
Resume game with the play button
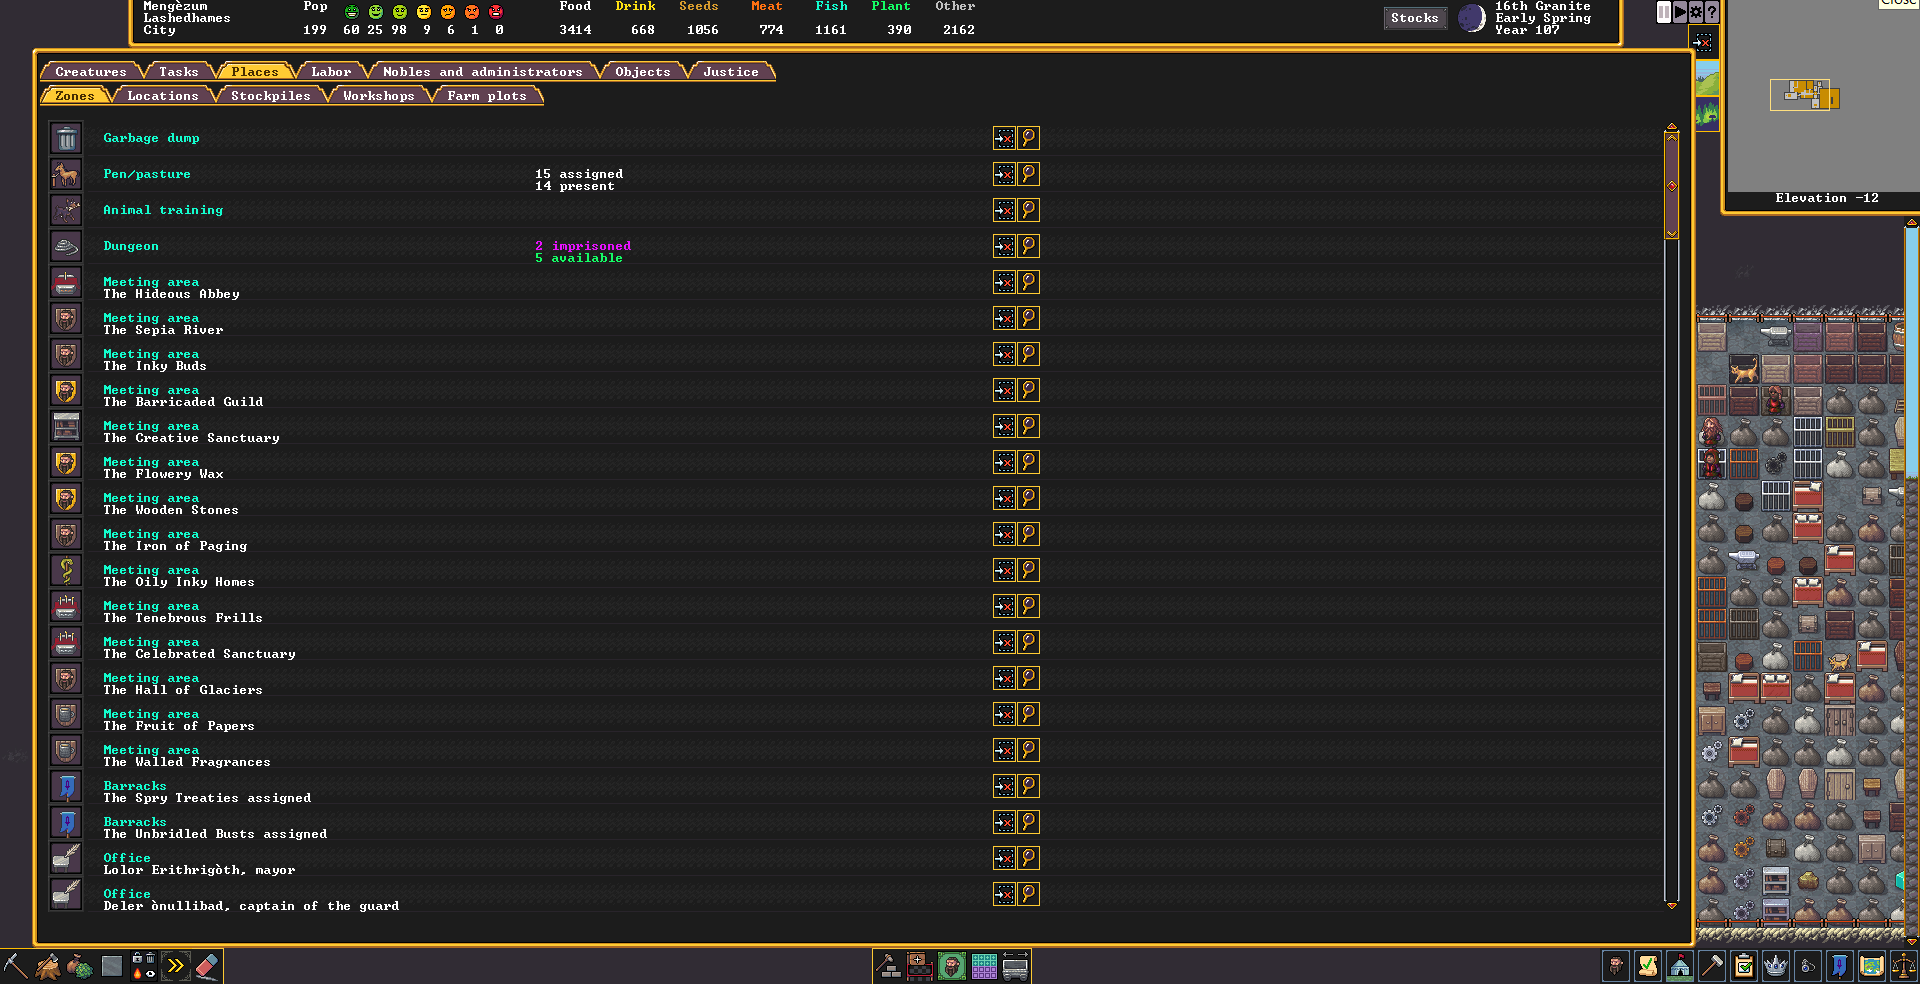[x=1680, y=13]
